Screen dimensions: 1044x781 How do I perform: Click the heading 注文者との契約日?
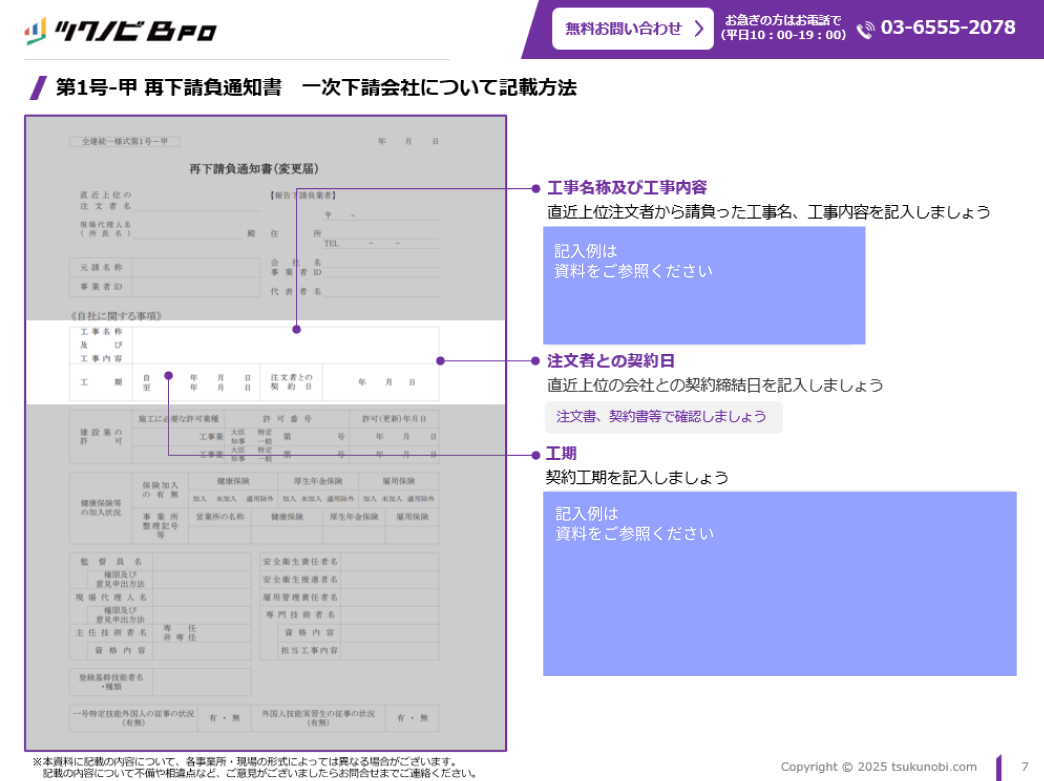point(611,361)
